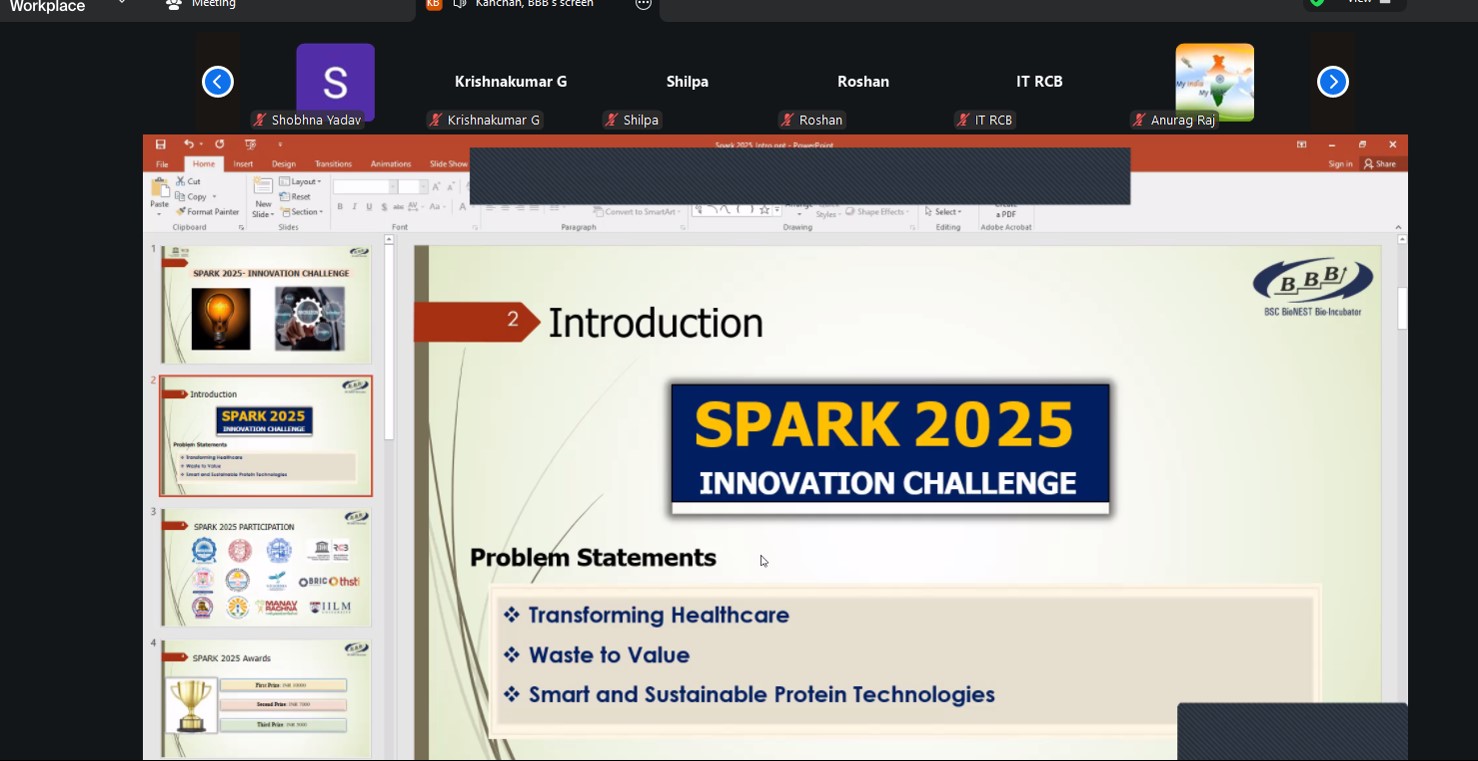Open the Transitions tab
This screenshot has width=1478, height=761.
pyautogui.click(x=333, y=164)
